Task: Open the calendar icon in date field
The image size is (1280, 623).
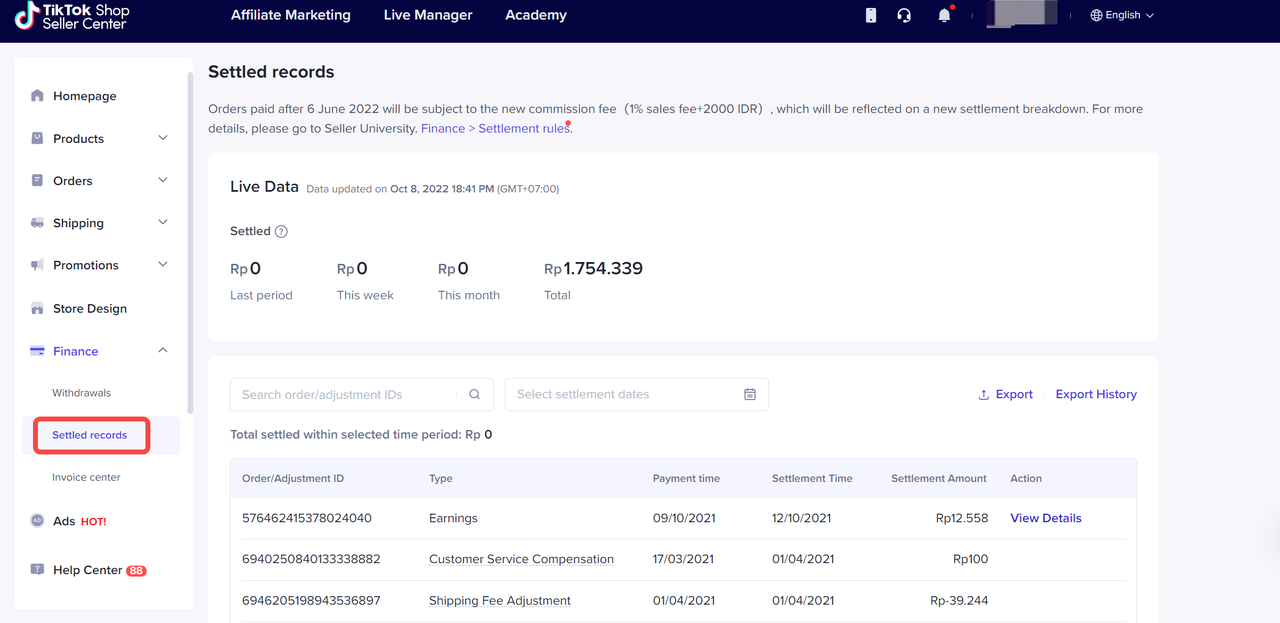Action: [750, 394]
